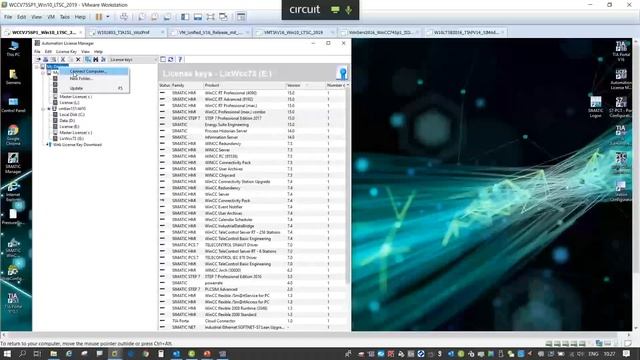Click the window layout icon left of refresh

coord(163,60)
